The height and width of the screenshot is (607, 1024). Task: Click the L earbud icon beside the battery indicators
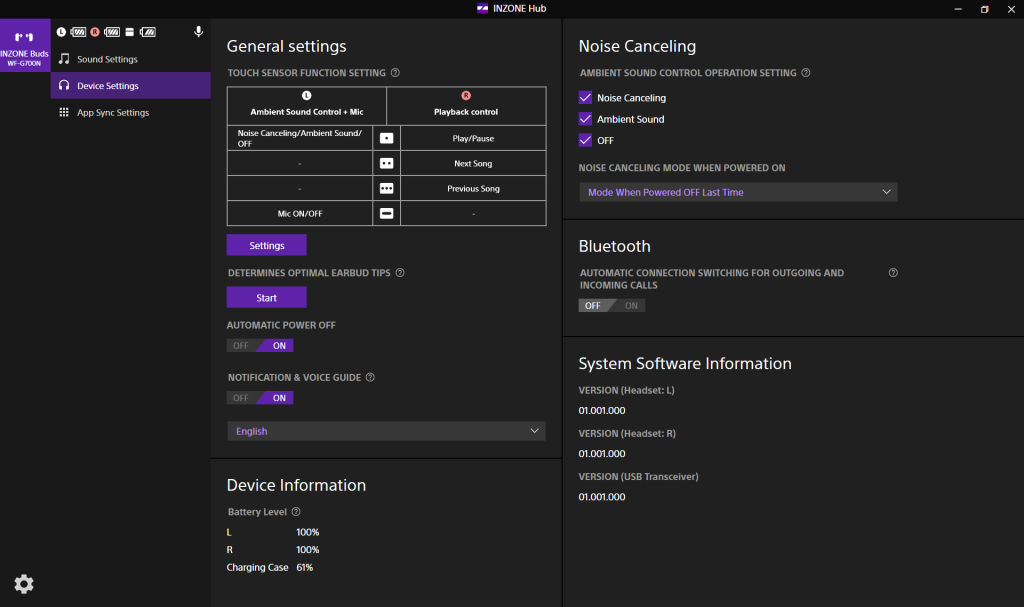pyautogui.click(x=61, y=32)
